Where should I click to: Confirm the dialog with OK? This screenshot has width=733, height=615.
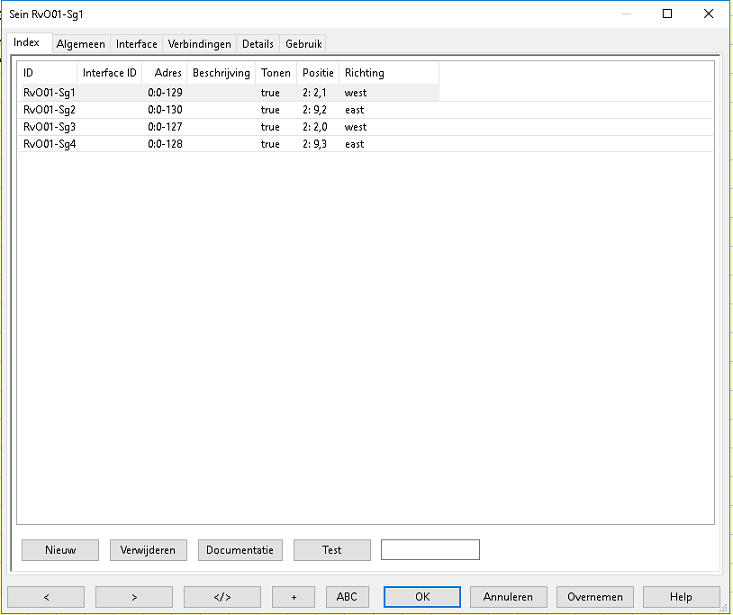(x=422, y=597)
